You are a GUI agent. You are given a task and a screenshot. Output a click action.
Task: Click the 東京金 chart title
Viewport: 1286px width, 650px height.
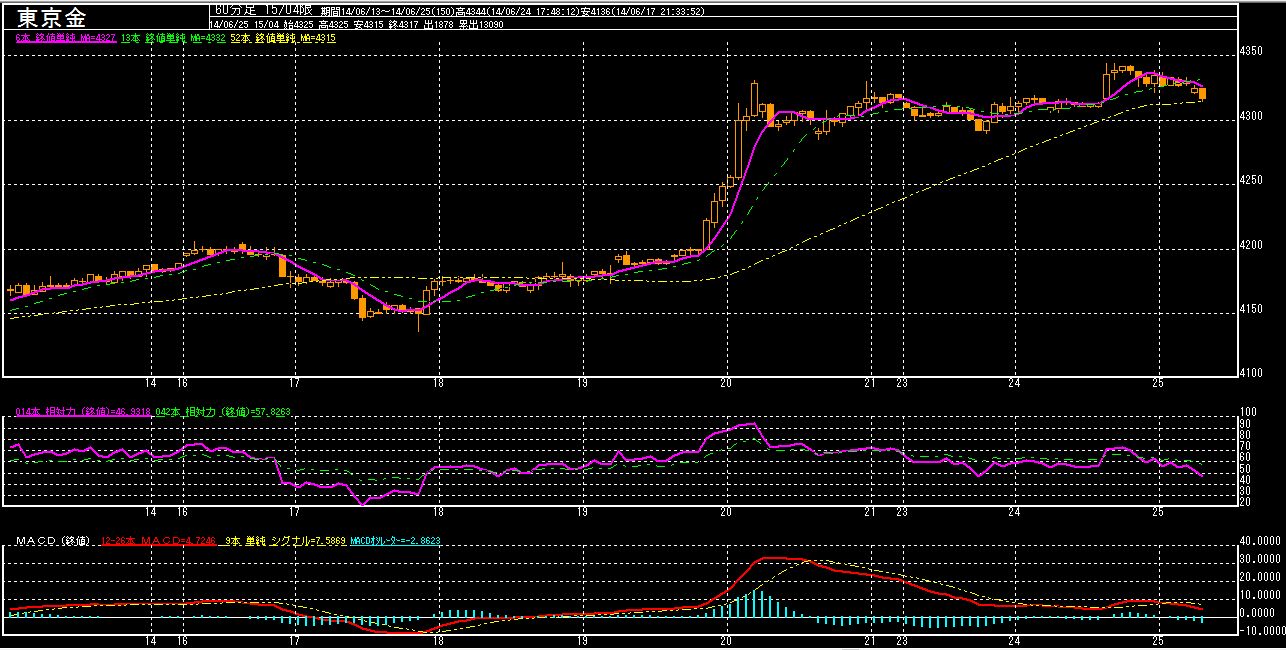coord(52,18)
